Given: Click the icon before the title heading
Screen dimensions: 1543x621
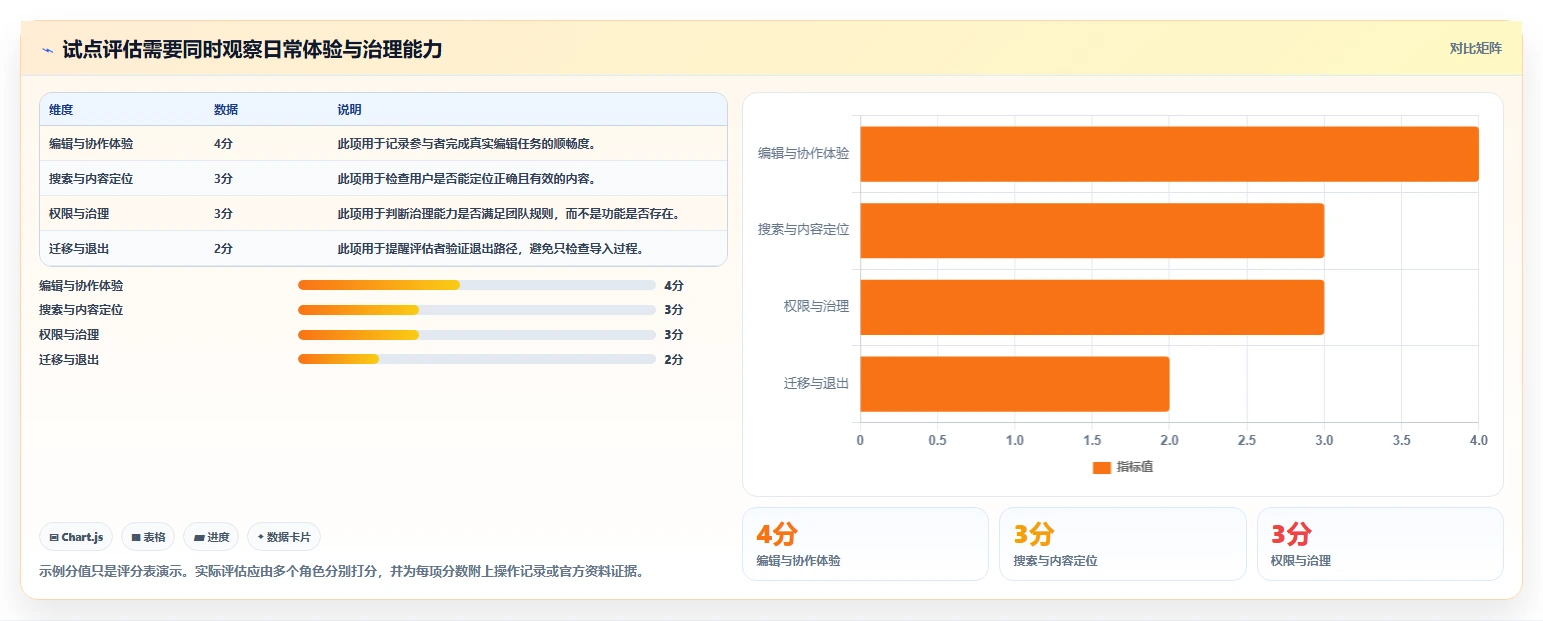Looking at the screenshot, I should click(47, 50).
